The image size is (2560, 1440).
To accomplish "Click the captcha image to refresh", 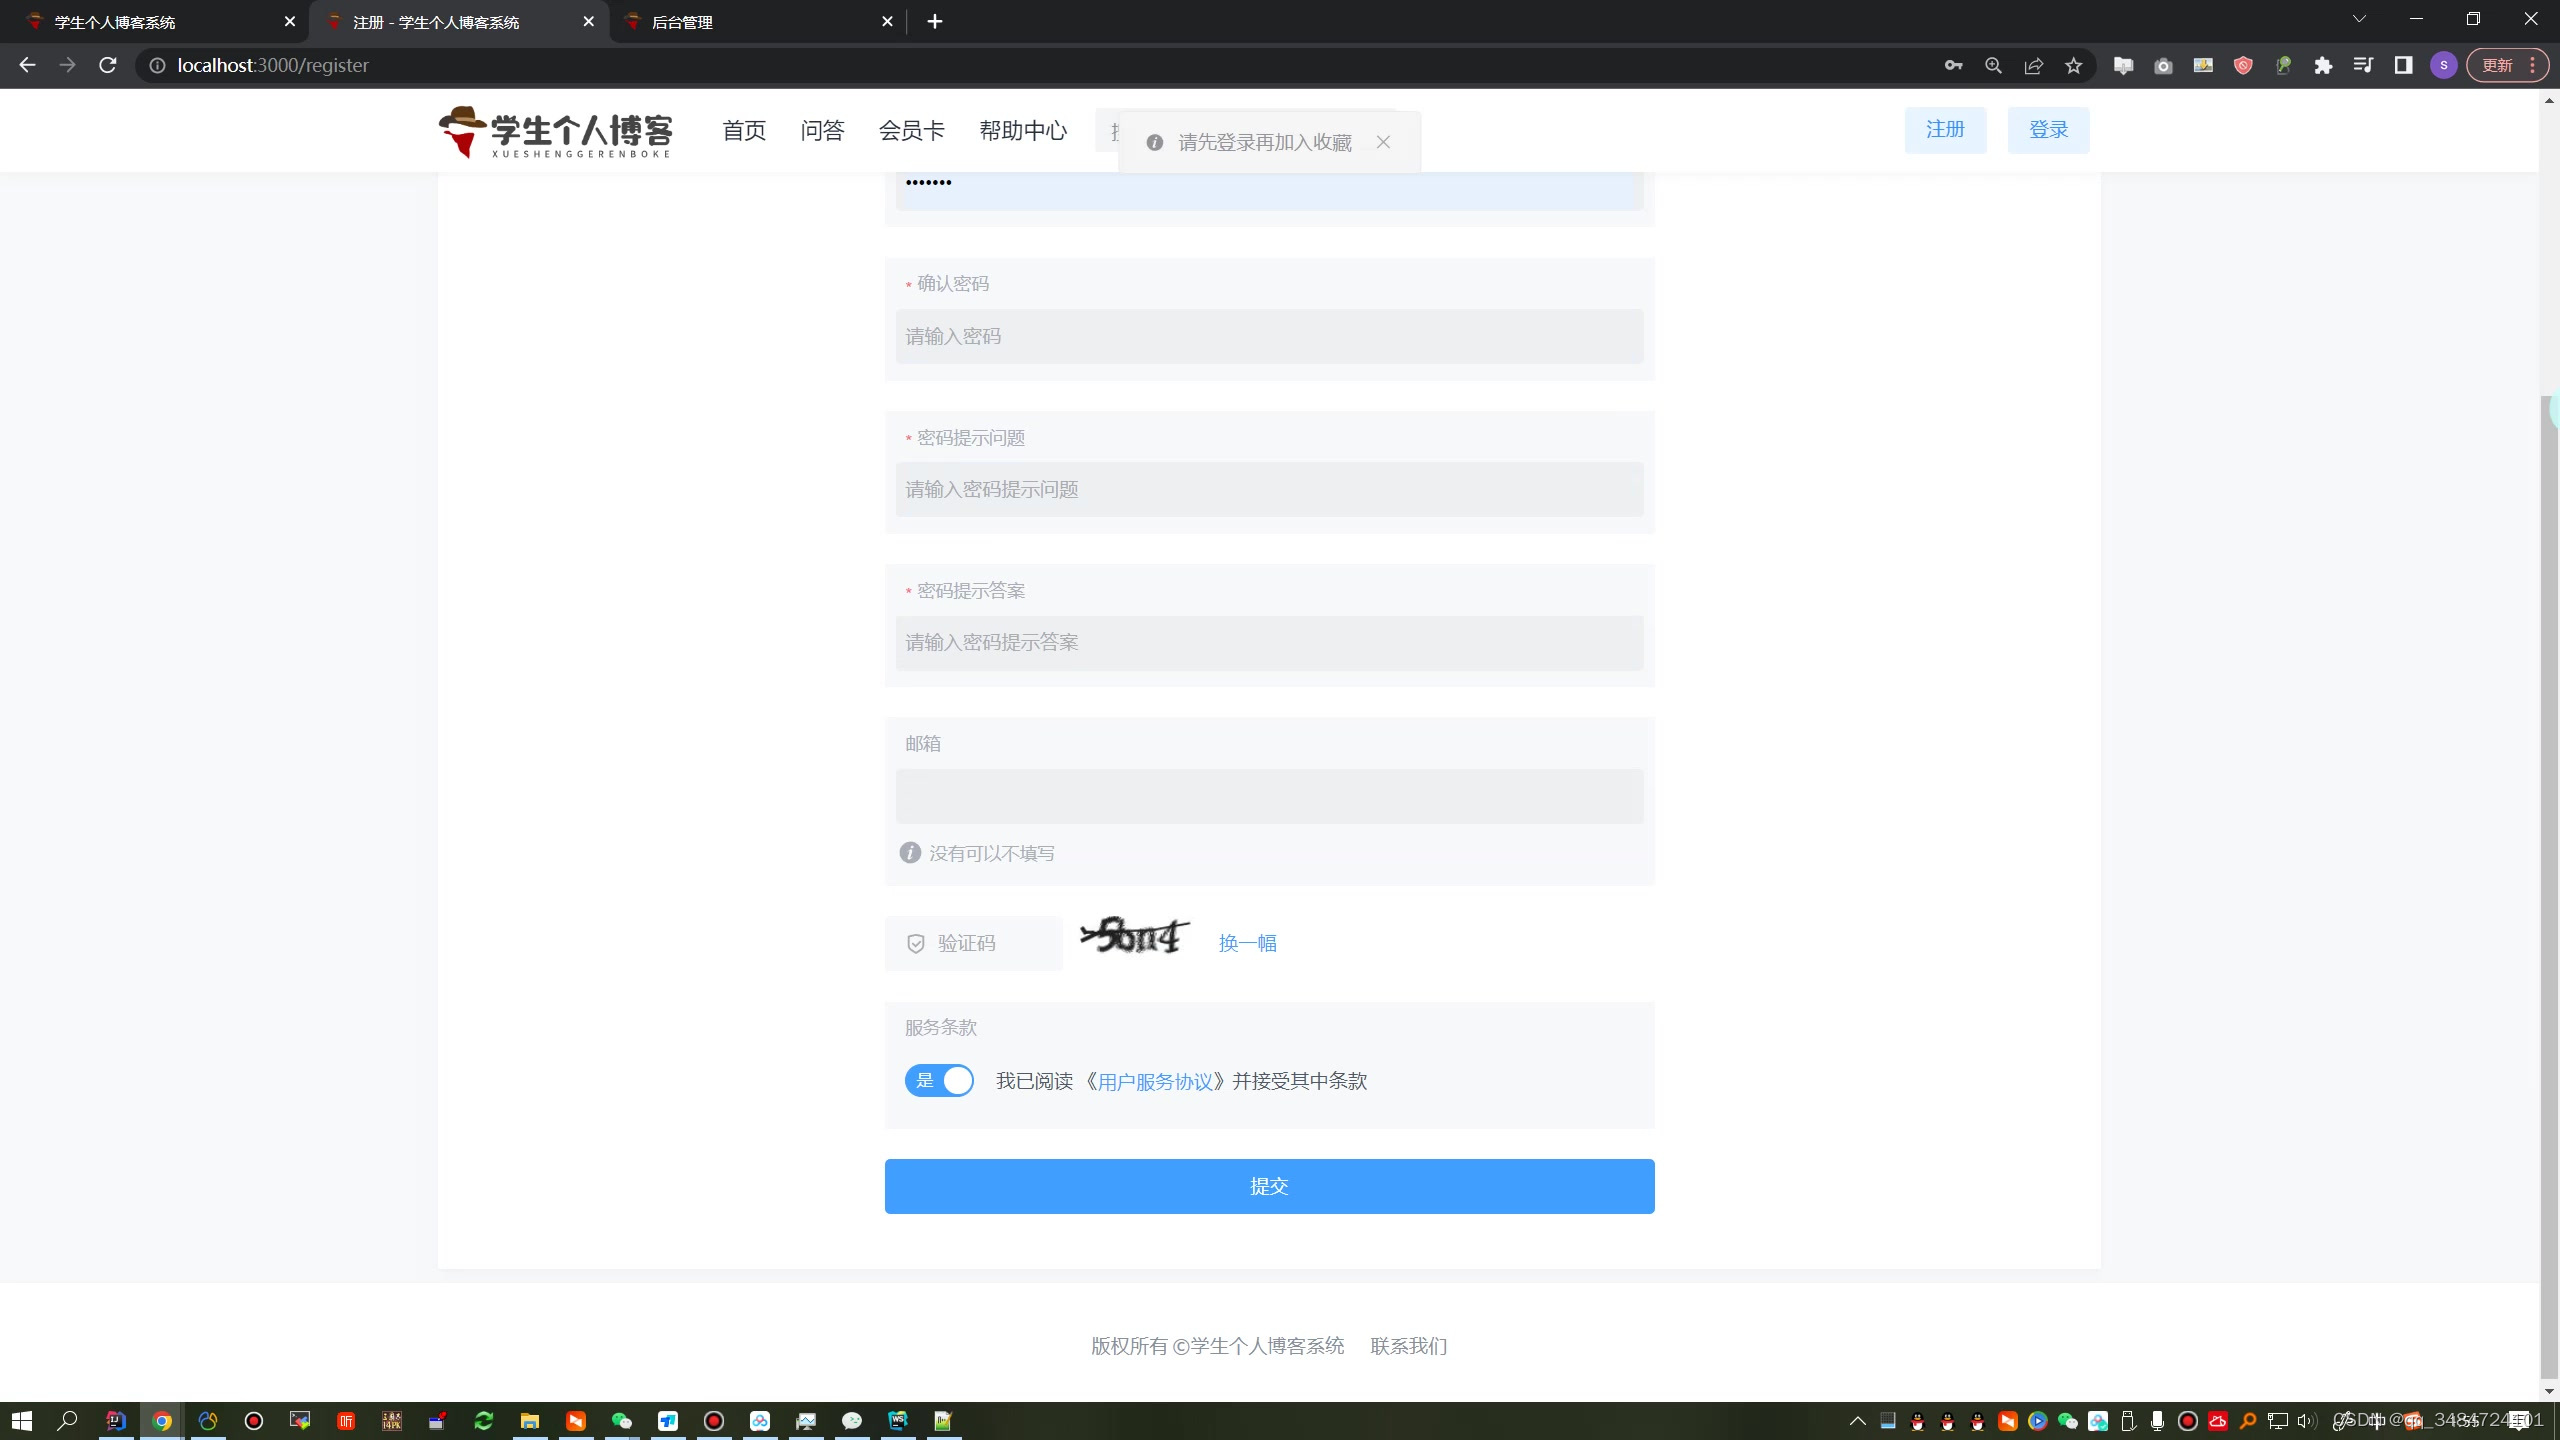I will 1135,937.
